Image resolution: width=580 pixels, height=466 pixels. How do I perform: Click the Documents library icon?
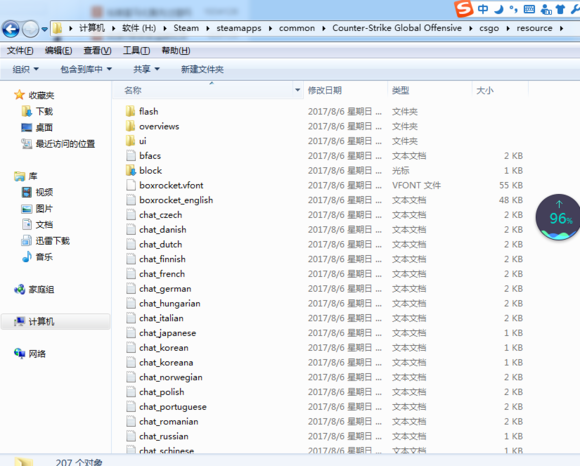pyautogui.click(x=27, y=224)
